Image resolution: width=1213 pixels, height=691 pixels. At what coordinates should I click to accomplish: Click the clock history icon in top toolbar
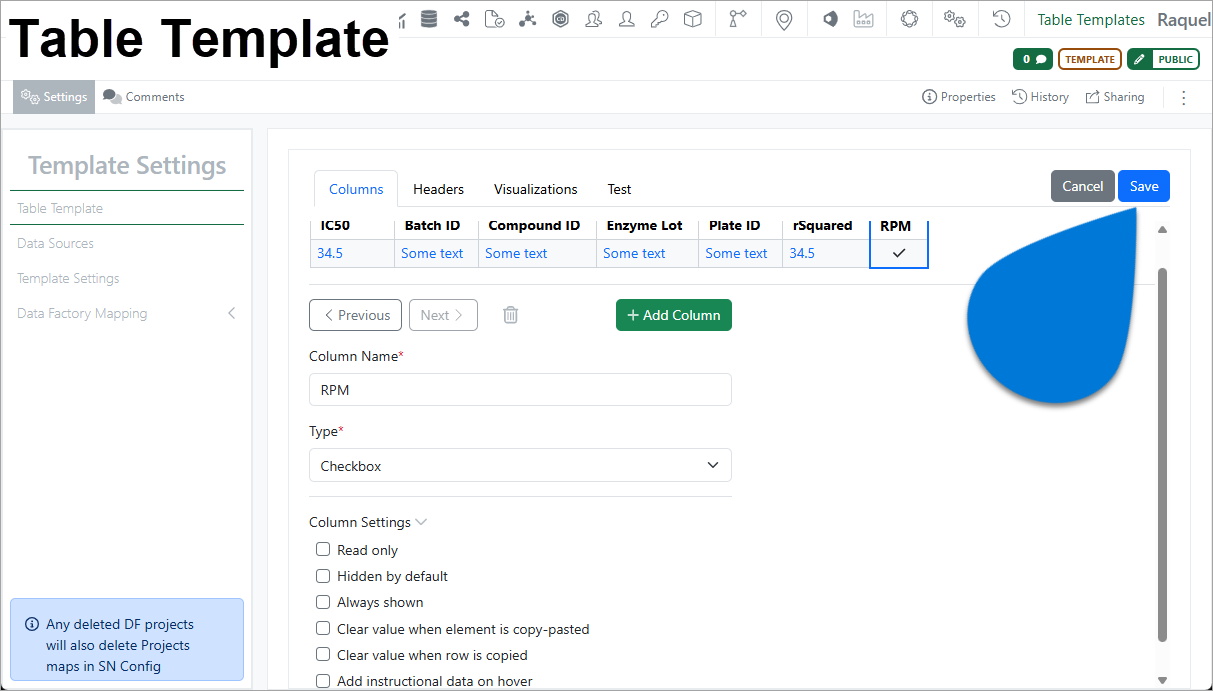(x=1001, y=19)
